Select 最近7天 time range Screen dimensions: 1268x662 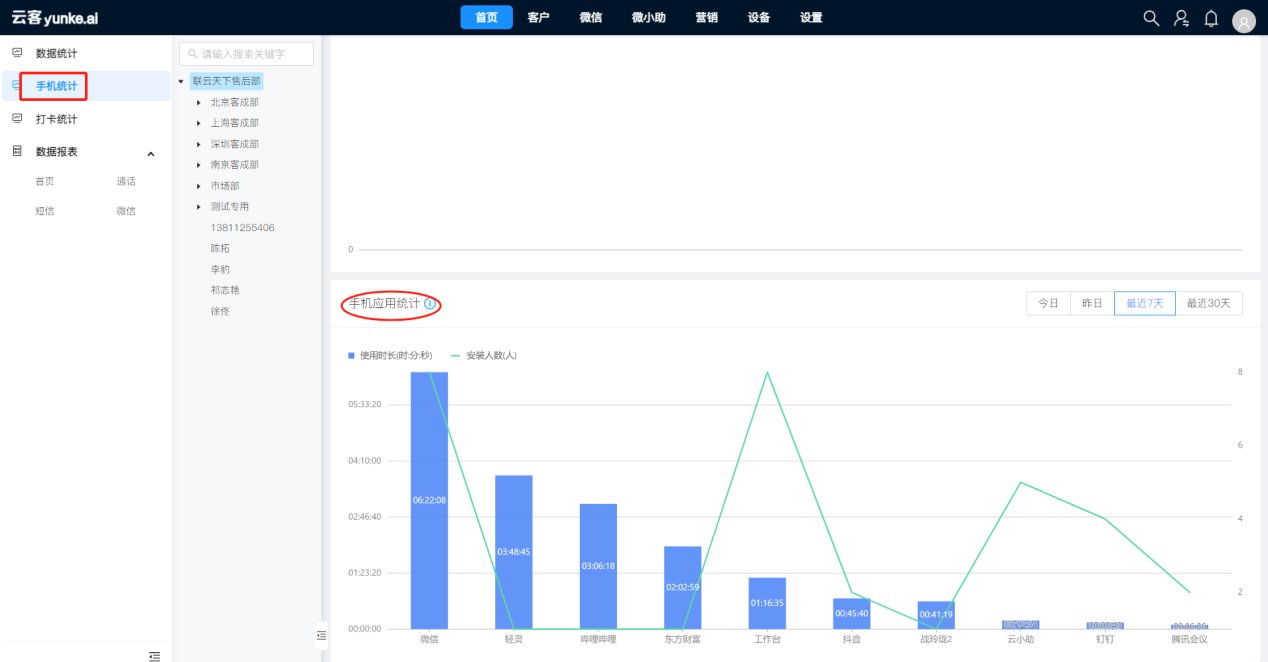1145,303
